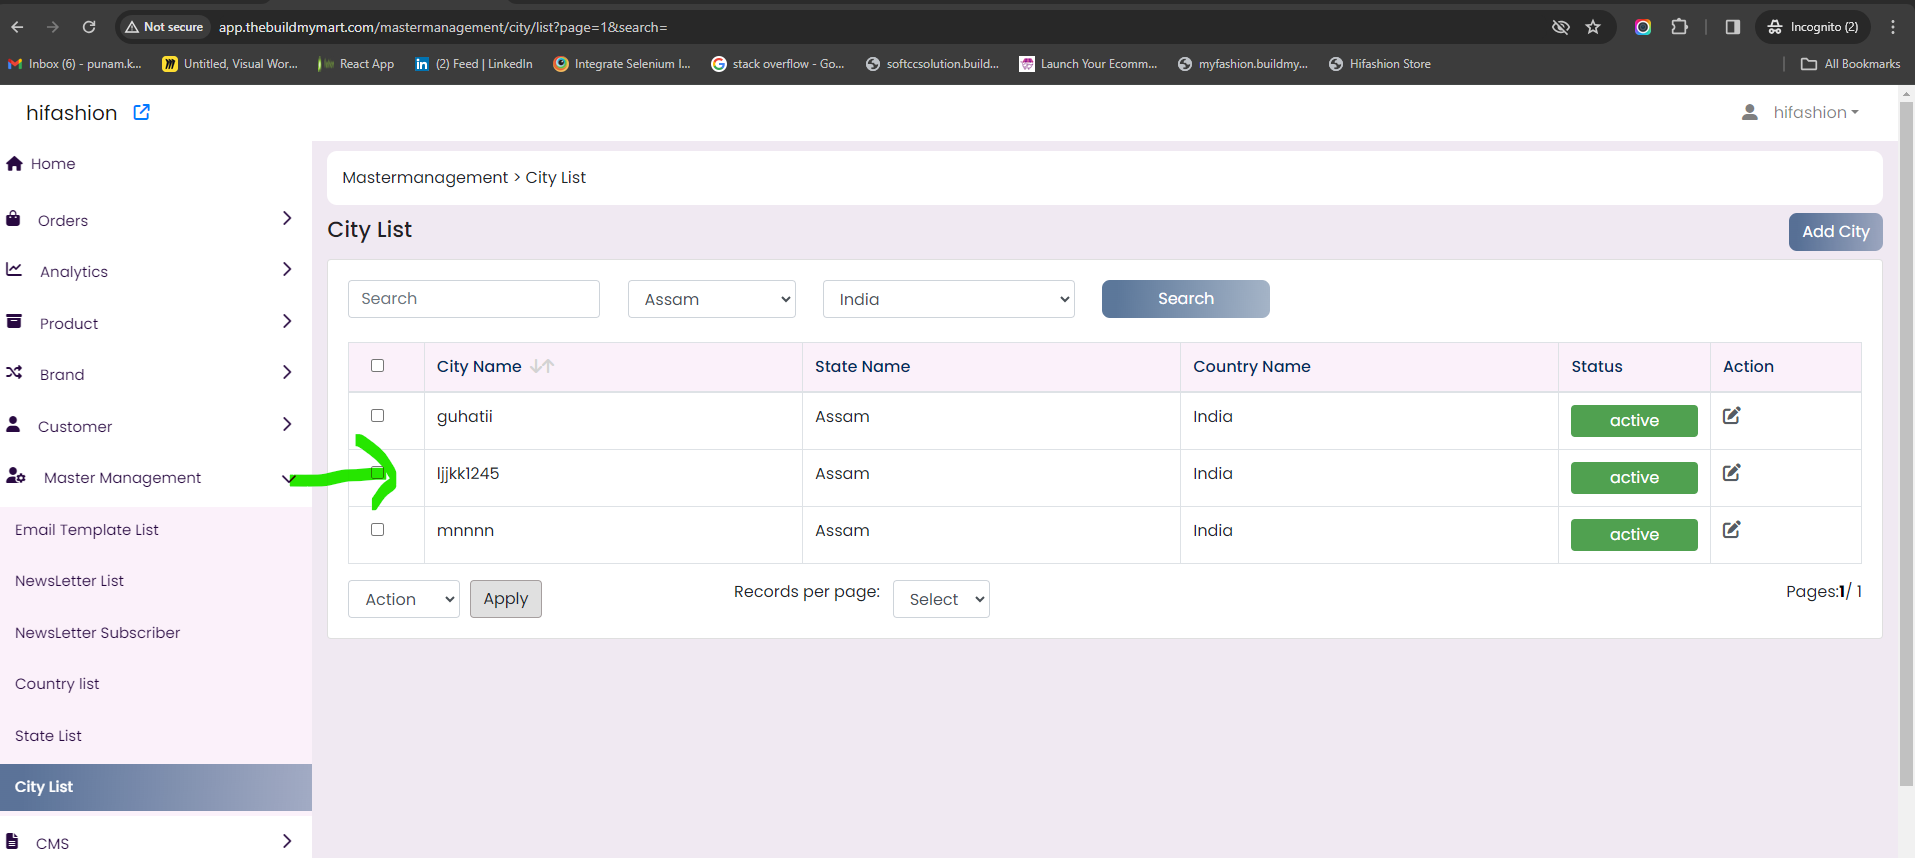Click the Orders bag icon
Image resolution: width=1915 pixels, height=858 pixels.
tap(13, 218)
